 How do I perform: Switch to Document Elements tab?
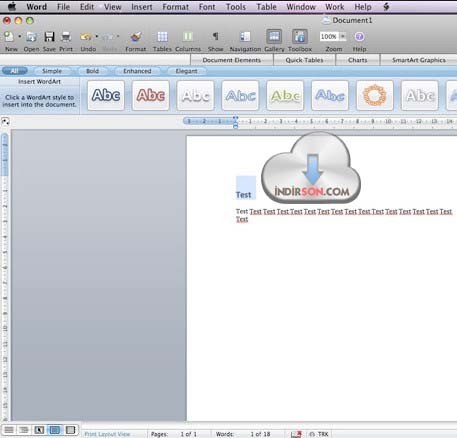point(232,60)
